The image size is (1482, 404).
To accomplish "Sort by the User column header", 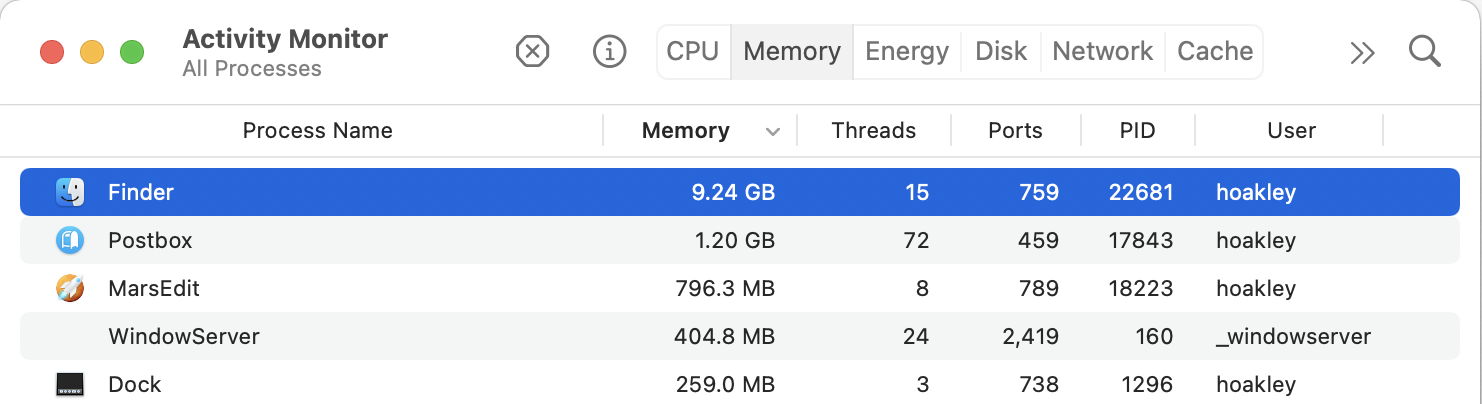I will coord(1291,130).
